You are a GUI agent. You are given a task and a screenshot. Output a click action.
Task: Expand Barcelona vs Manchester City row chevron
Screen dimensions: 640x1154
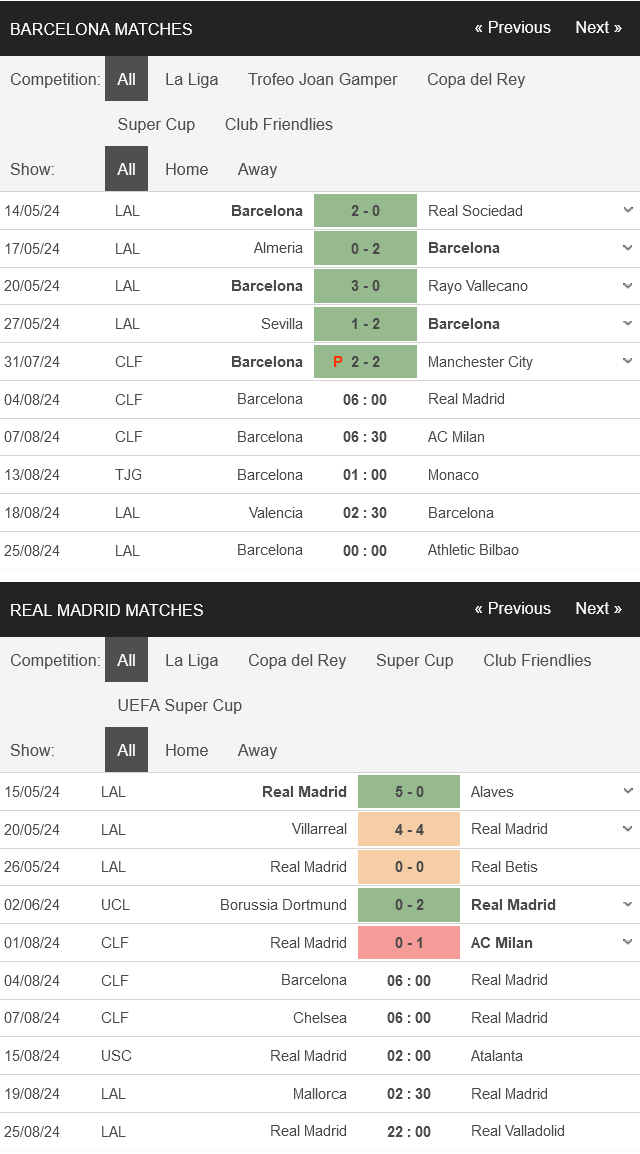(x=627, y=361)
